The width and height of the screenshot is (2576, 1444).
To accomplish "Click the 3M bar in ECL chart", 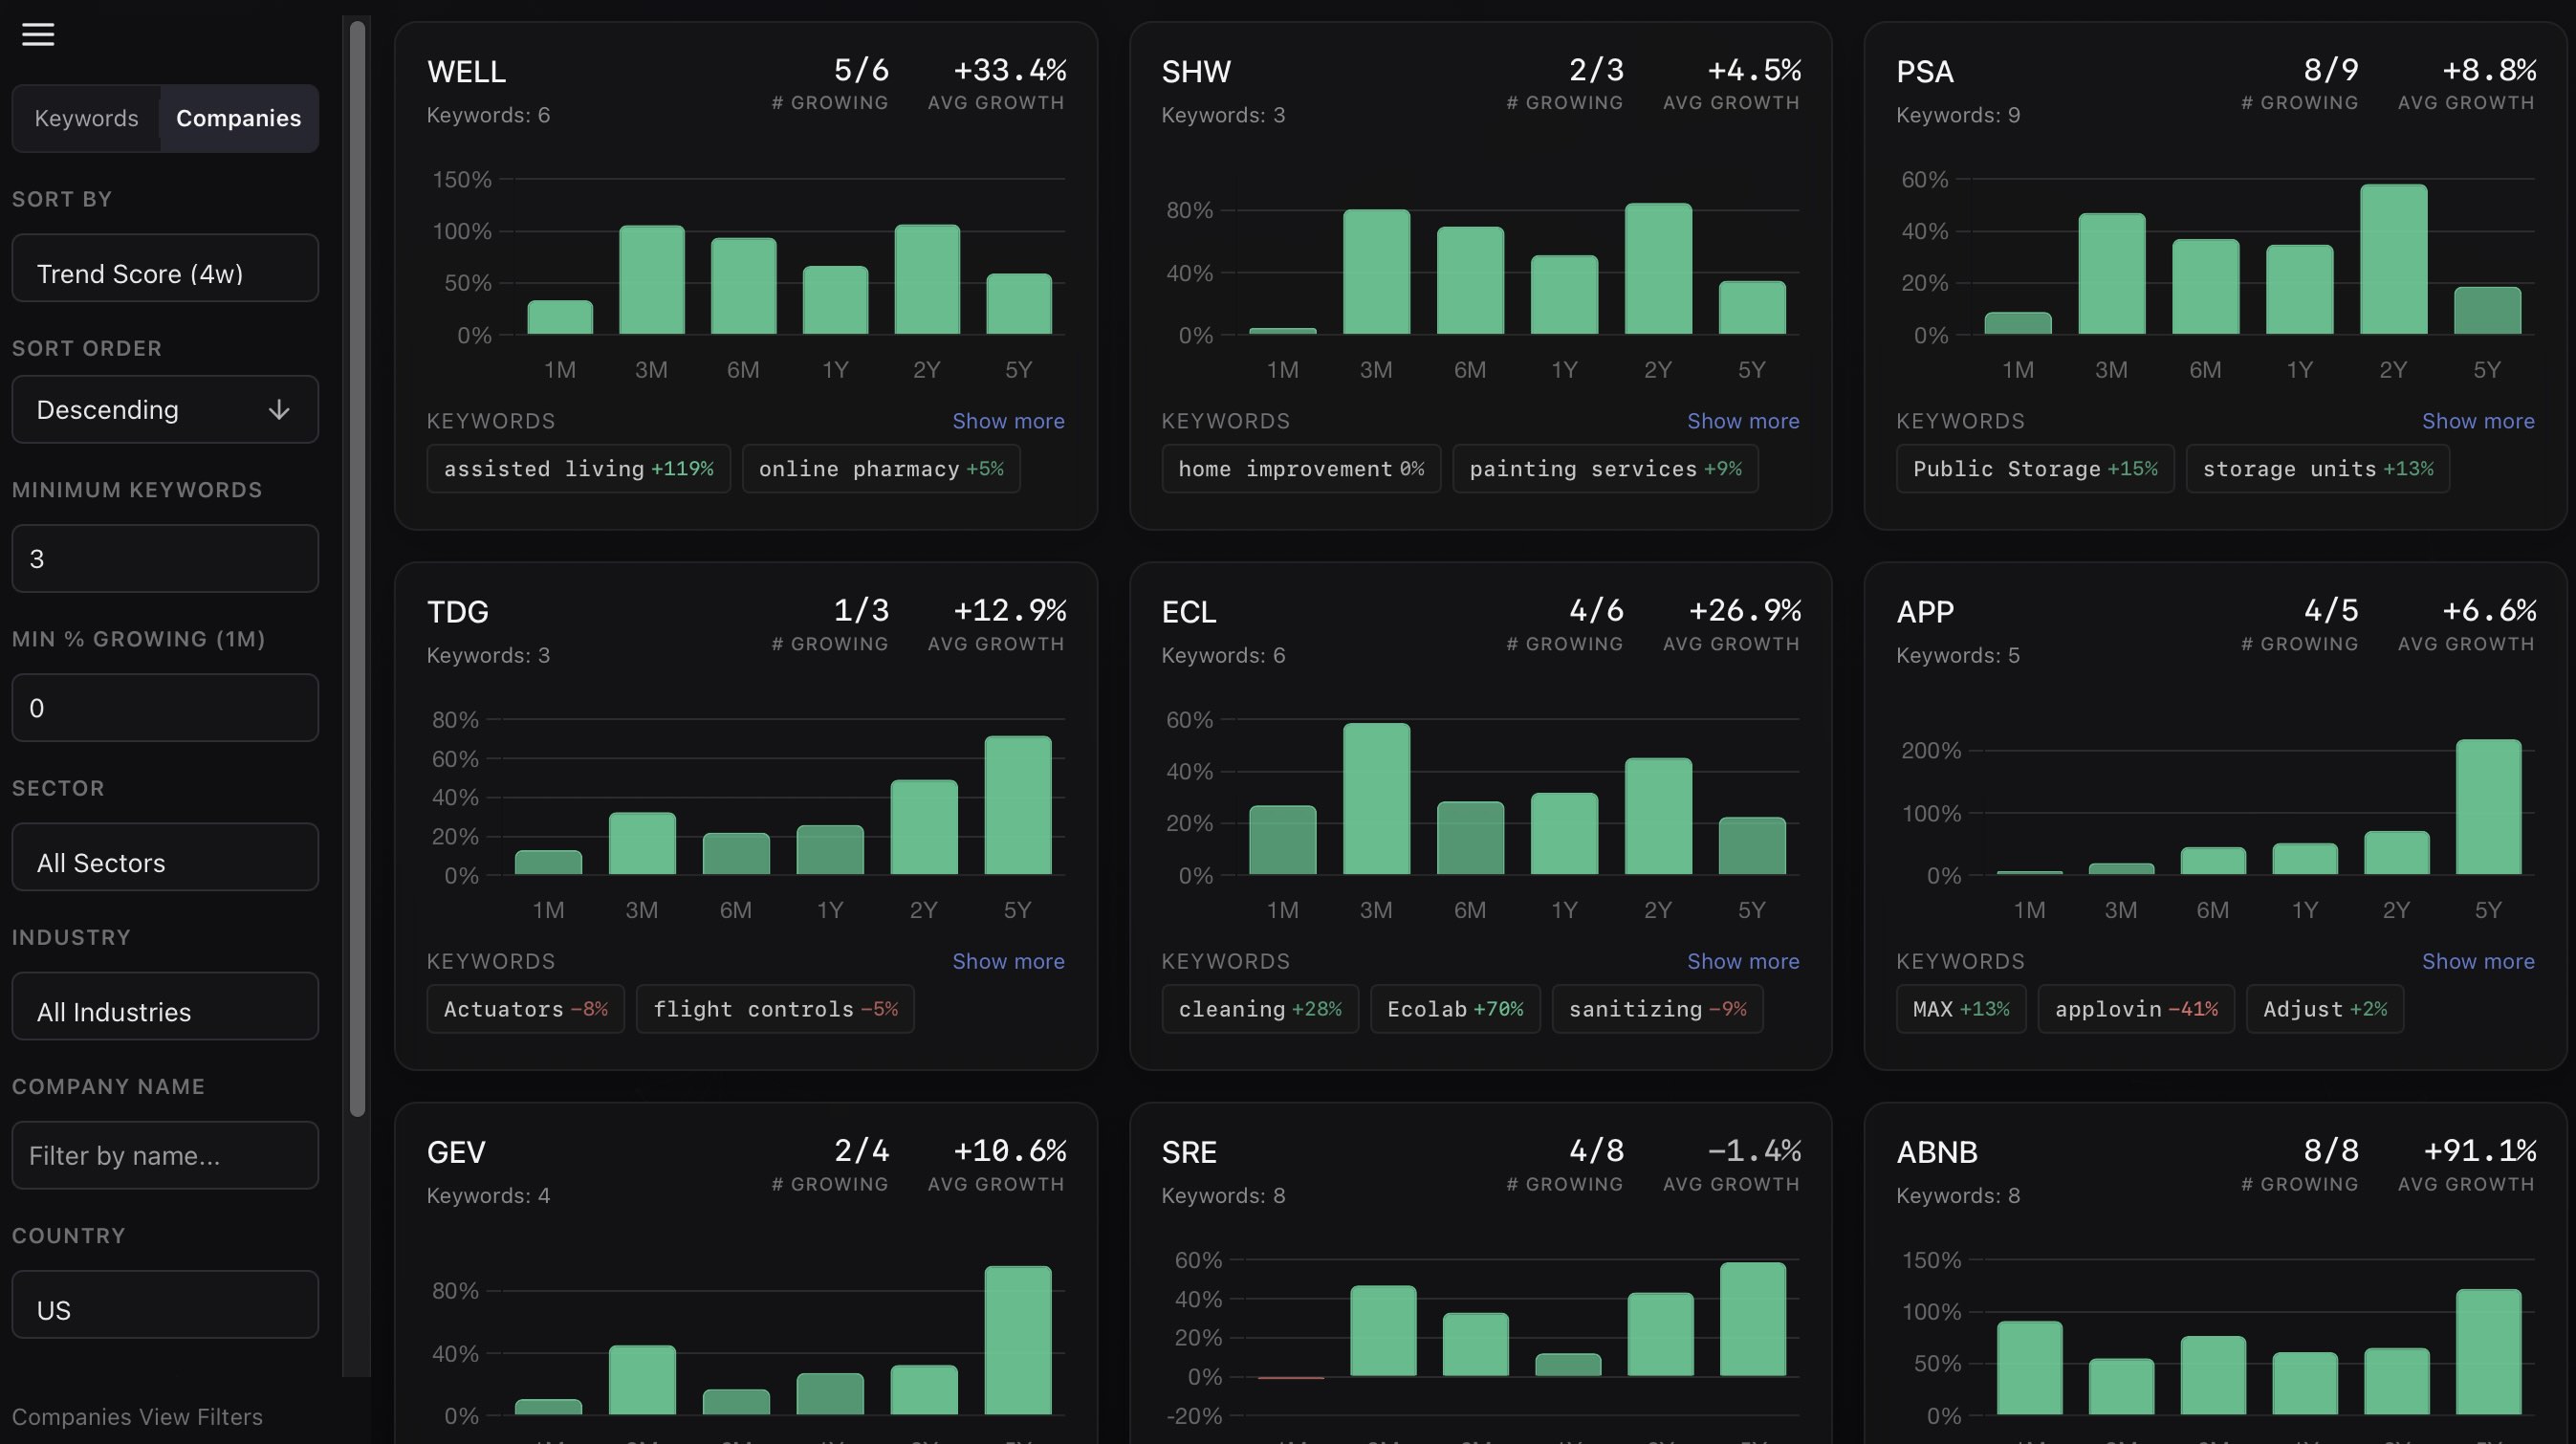I will pyautogui.click(x=1376, y=799).
